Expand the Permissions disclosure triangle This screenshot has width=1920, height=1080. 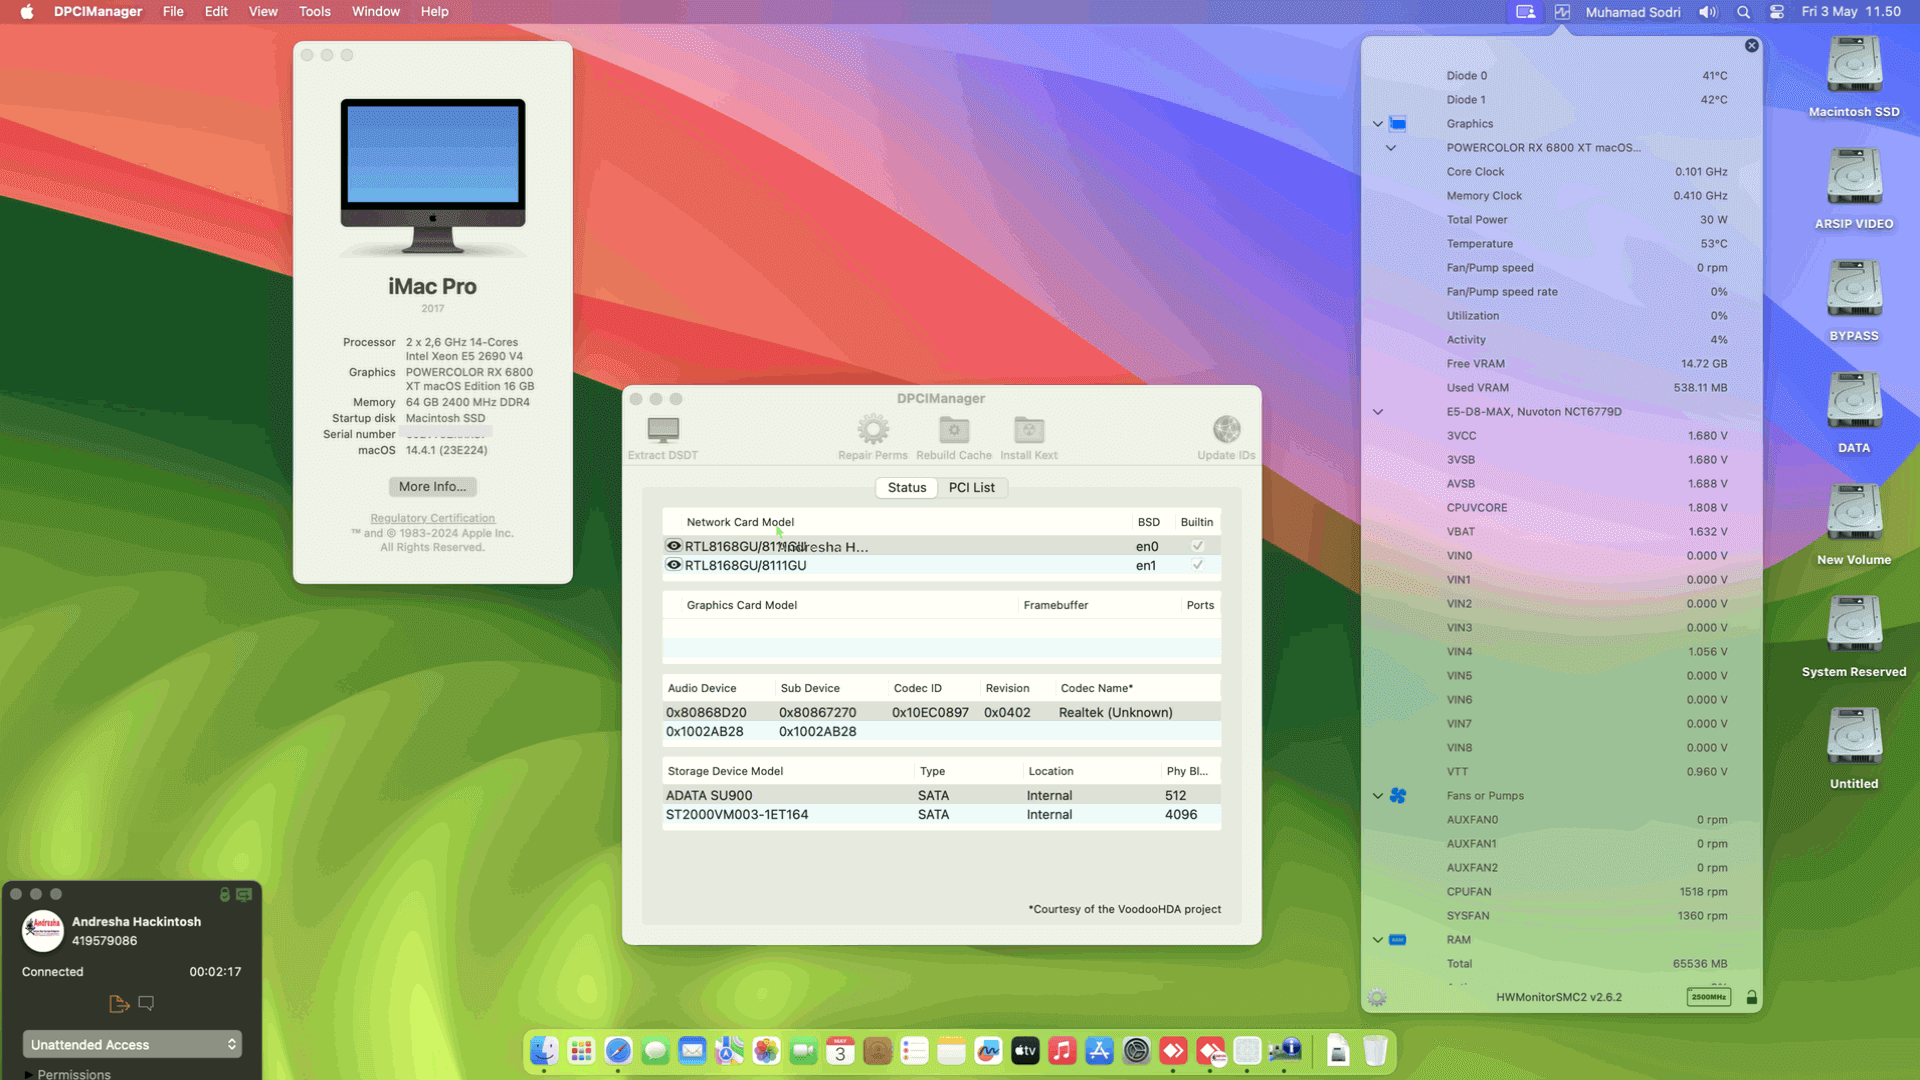[x=29, y=1074]
